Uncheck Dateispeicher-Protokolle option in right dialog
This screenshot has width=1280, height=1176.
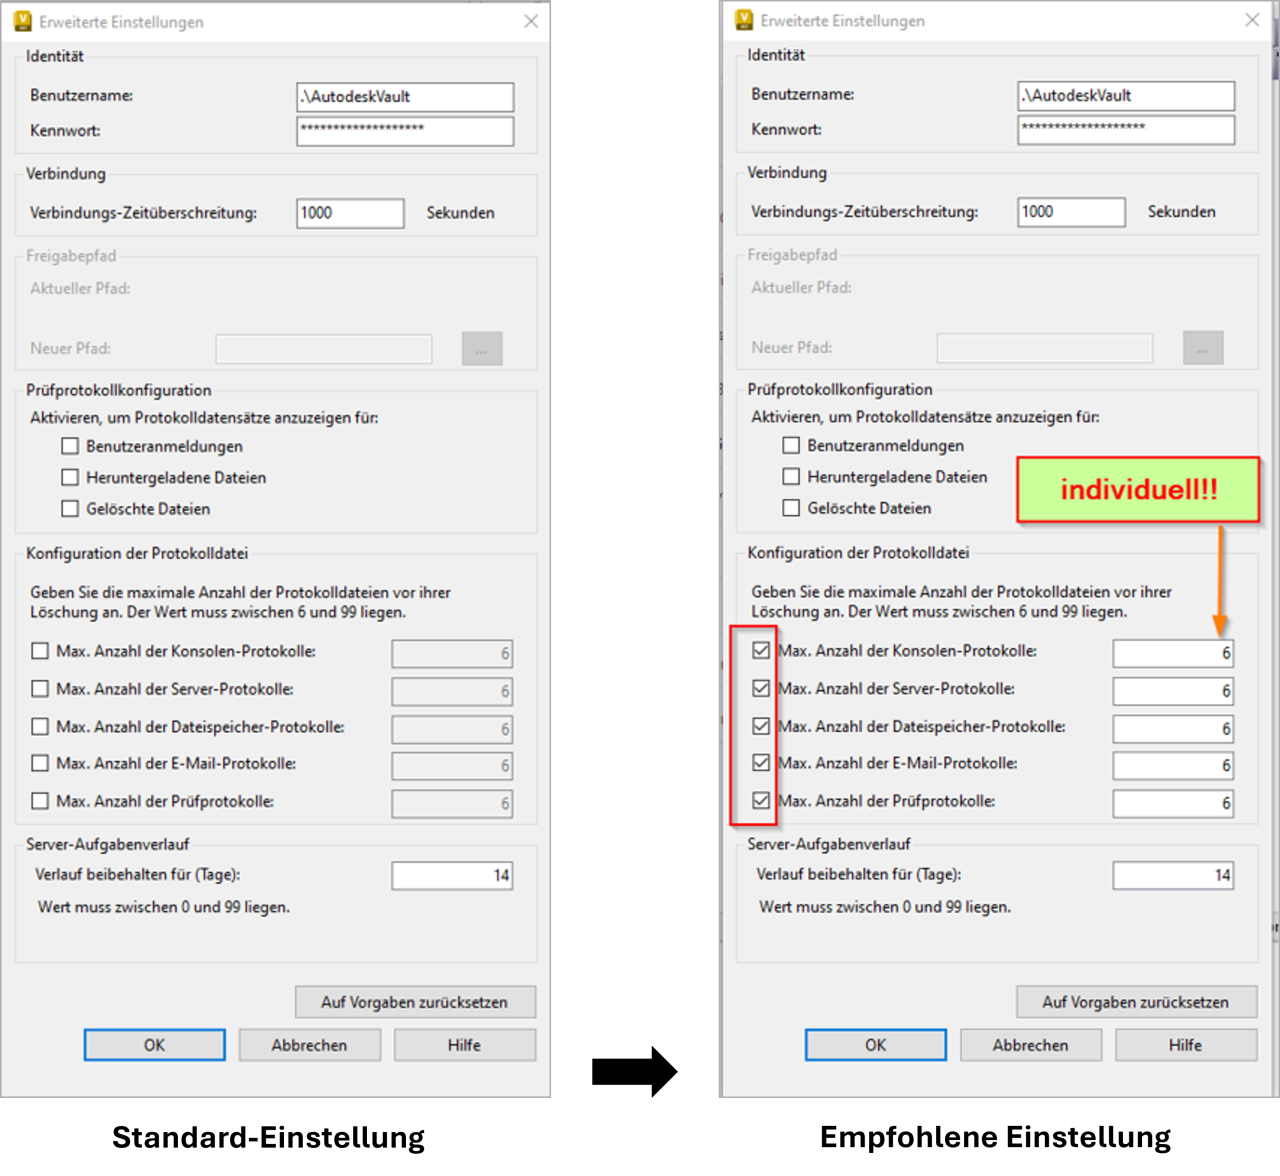[761, 726]
